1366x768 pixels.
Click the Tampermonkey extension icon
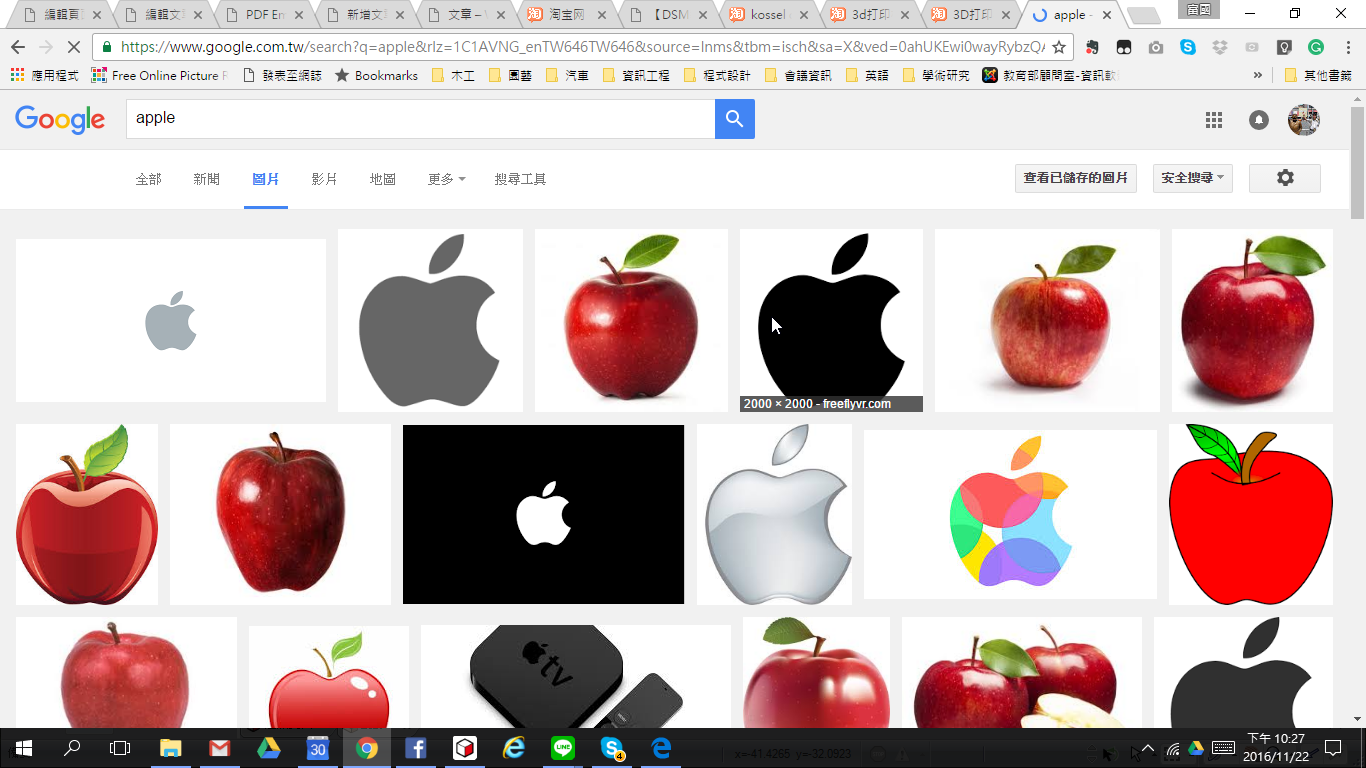(x=1124, y=47)
